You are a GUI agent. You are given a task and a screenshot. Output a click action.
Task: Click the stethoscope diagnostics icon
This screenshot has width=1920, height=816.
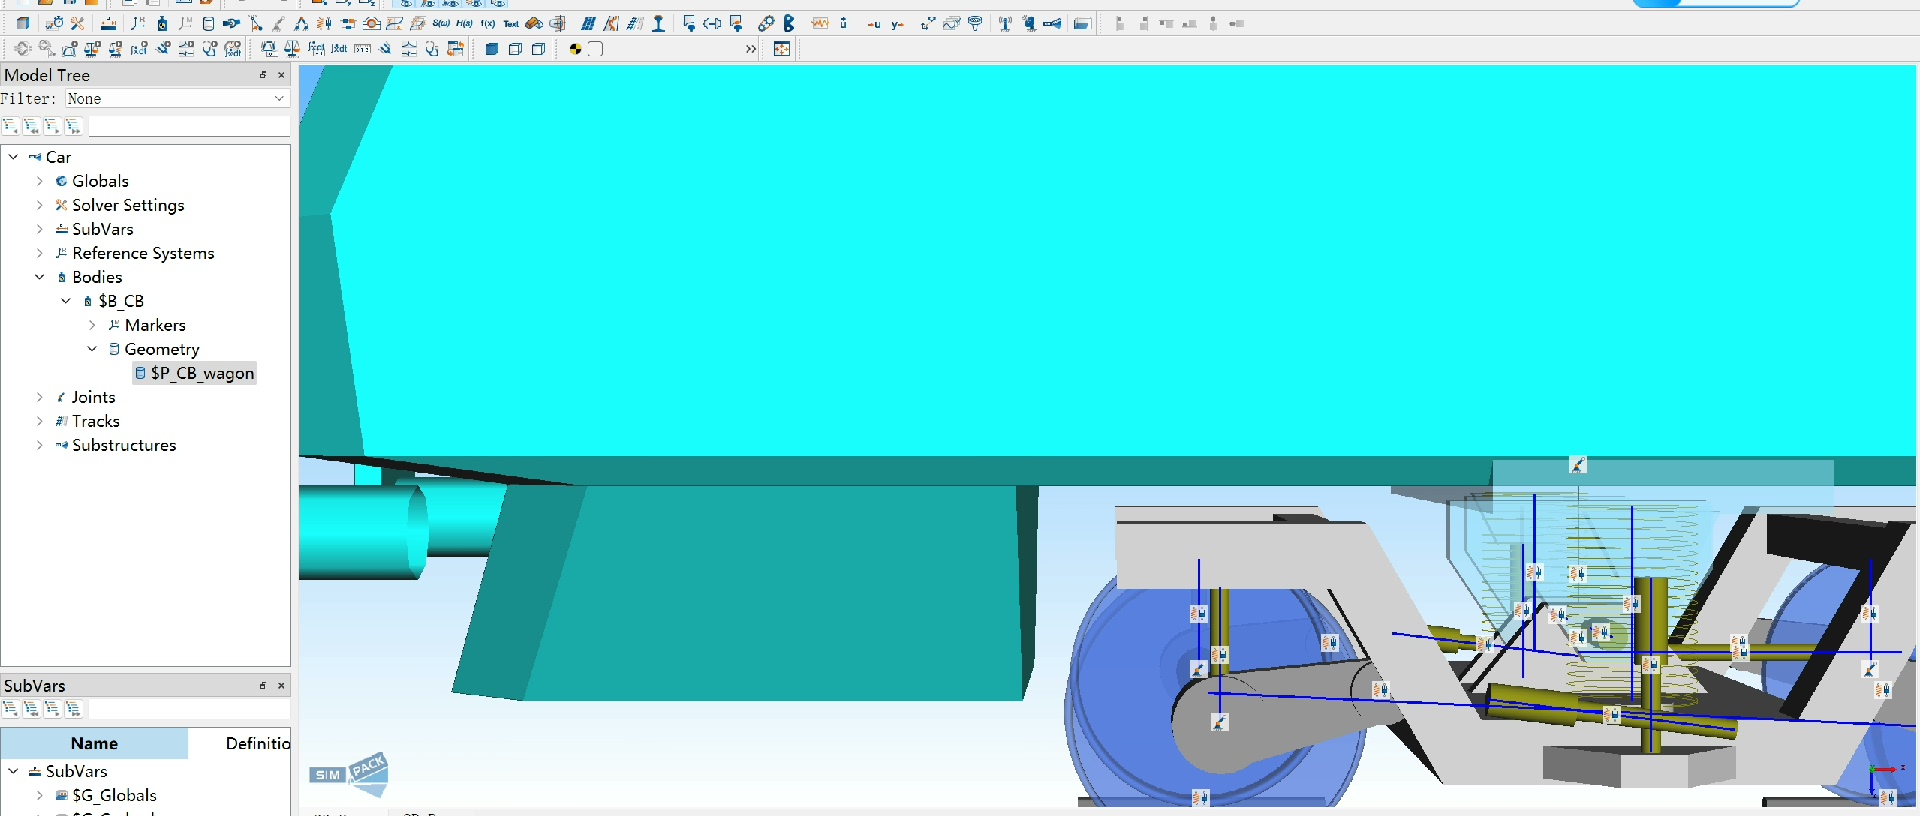tap(432, 48)
